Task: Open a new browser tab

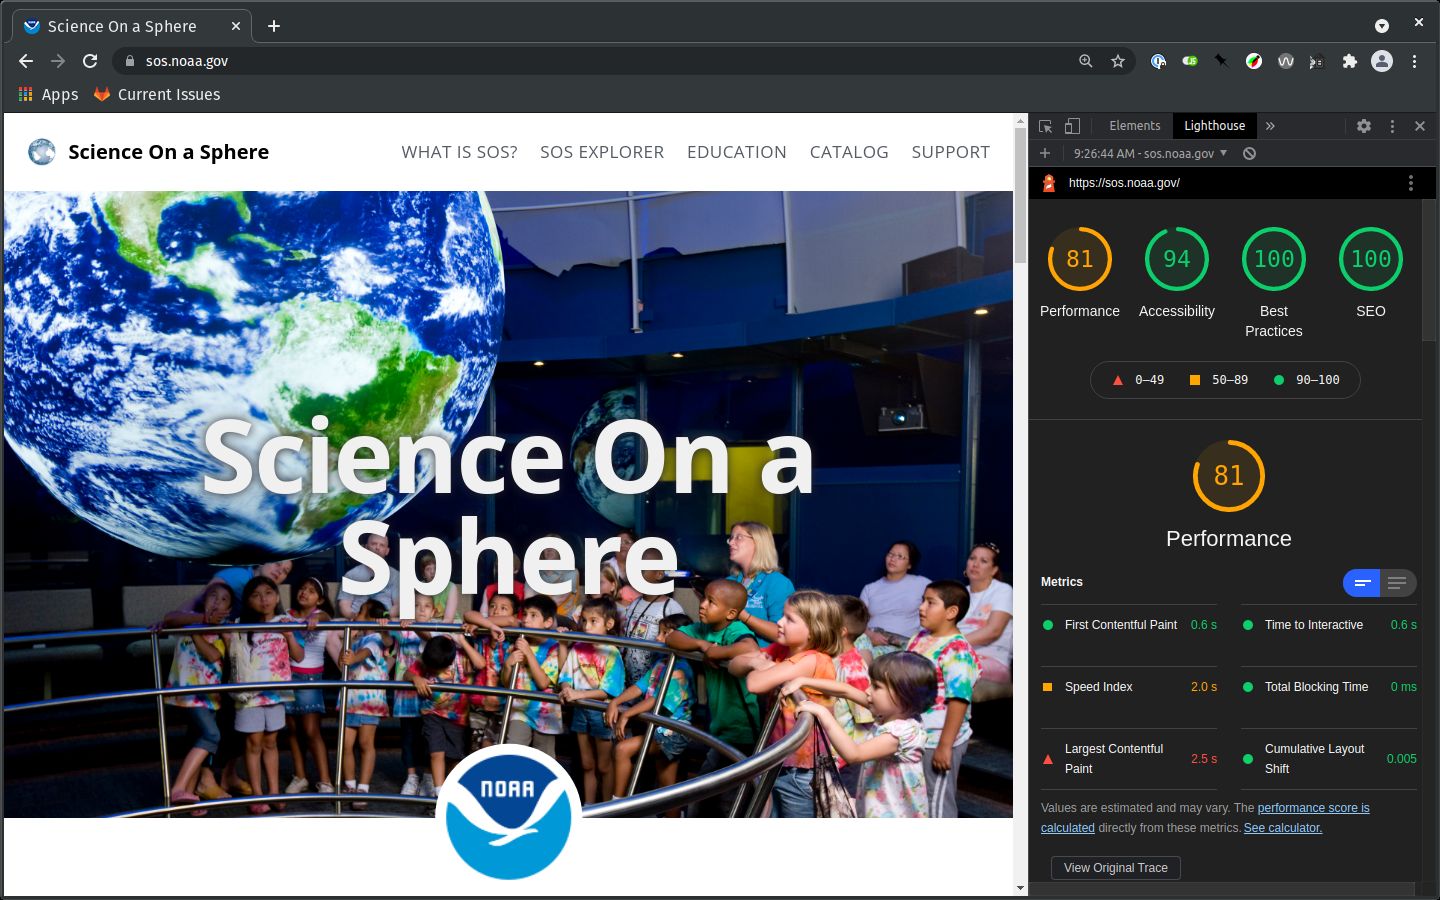Action: (x=274, y=26)
